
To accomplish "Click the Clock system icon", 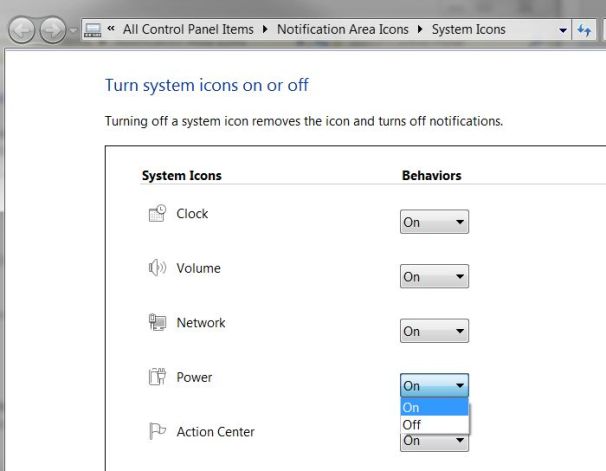I will (x=157, y=213).
